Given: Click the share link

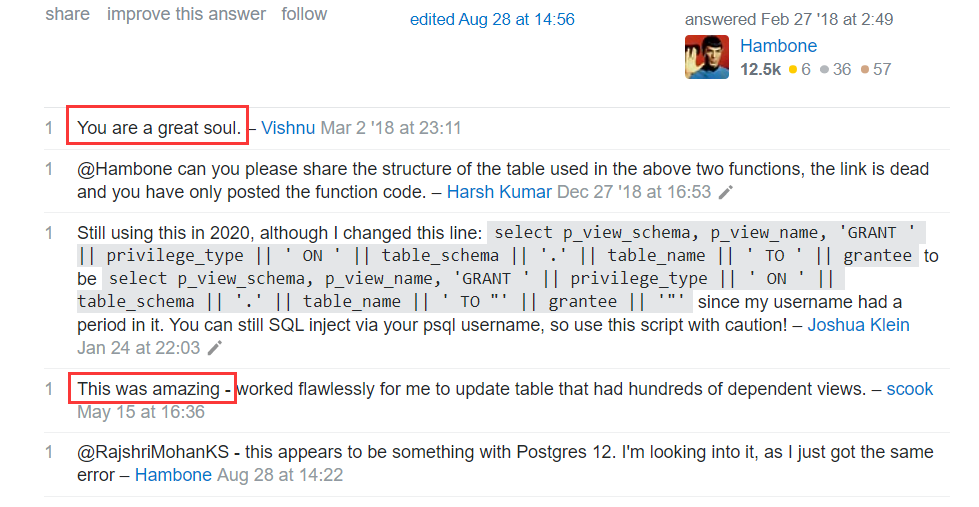Looking at the screenshot, I should point(67,14).
